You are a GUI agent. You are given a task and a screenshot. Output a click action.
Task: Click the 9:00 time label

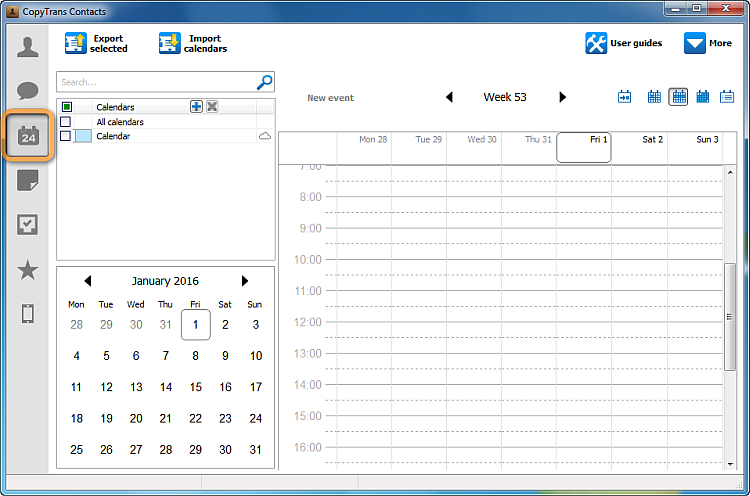(310, 228)
